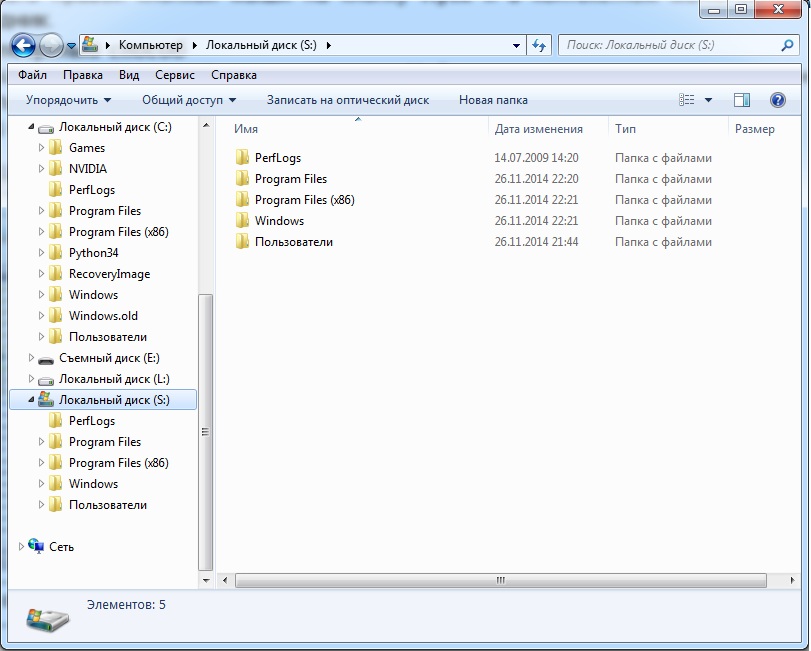Open Games folder in navigation tree
The width and height of the screenshot is (811, 651).
(x=87, y=148)
